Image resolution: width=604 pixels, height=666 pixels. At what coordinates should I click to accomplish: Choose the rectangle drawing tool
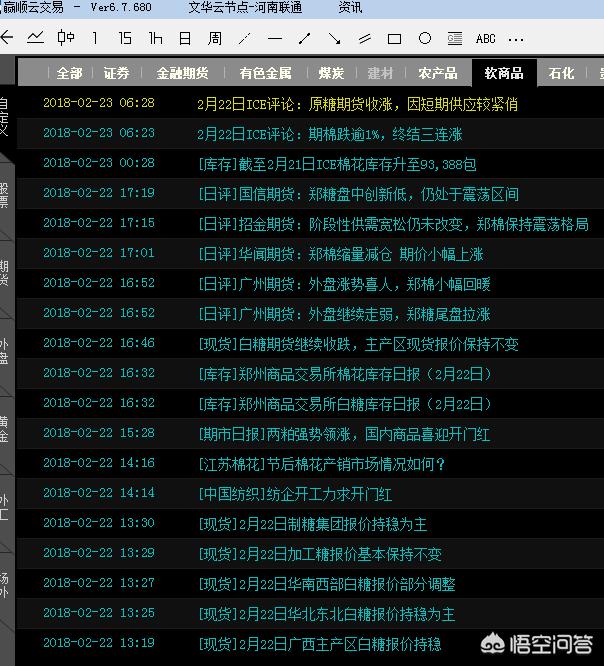point(395,39)
